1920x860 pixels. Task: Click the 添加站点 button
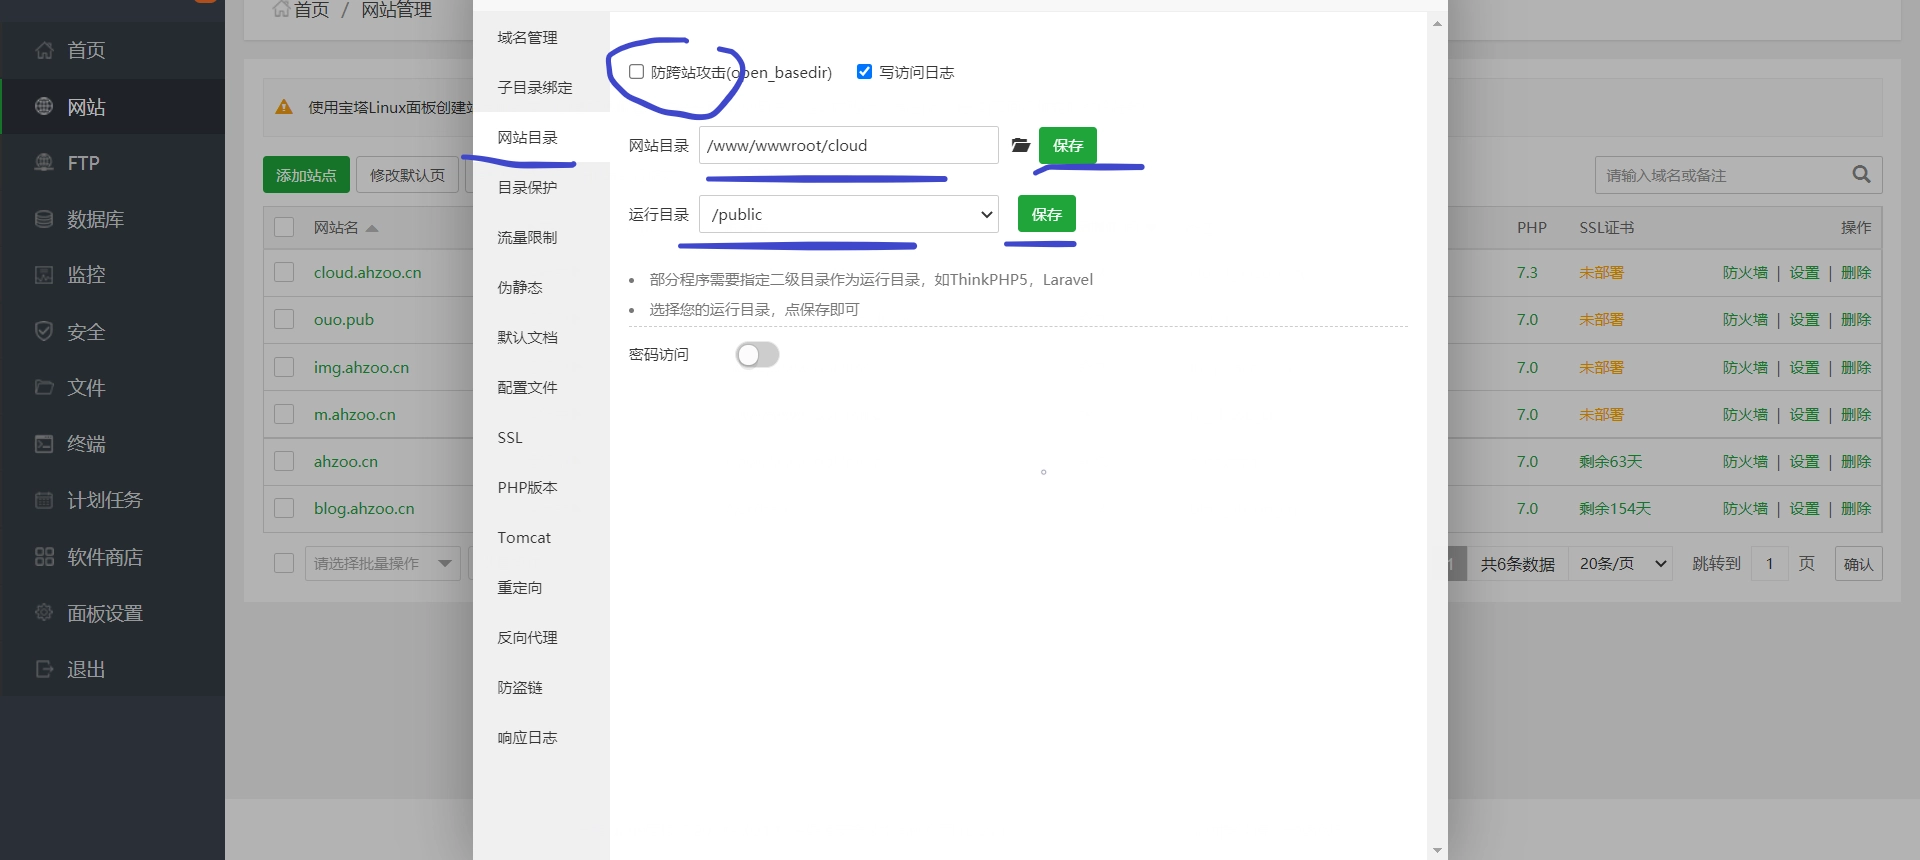coord(306,175)
